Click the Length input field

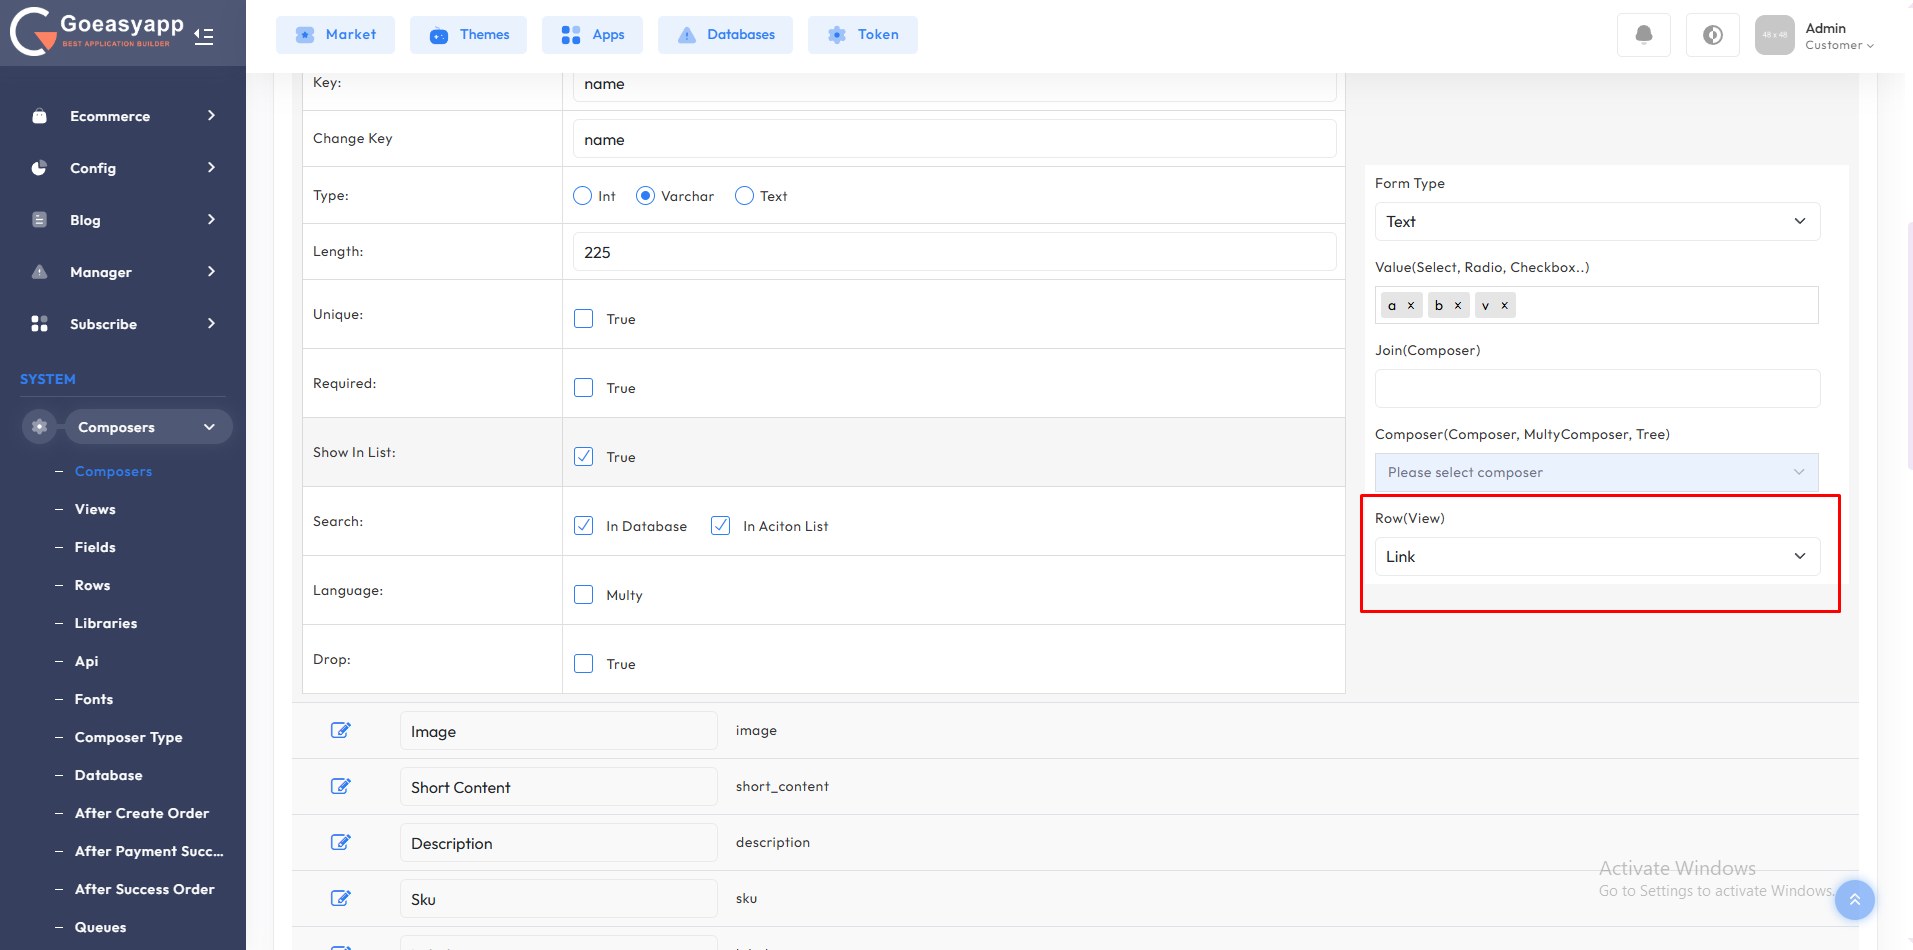954,252
